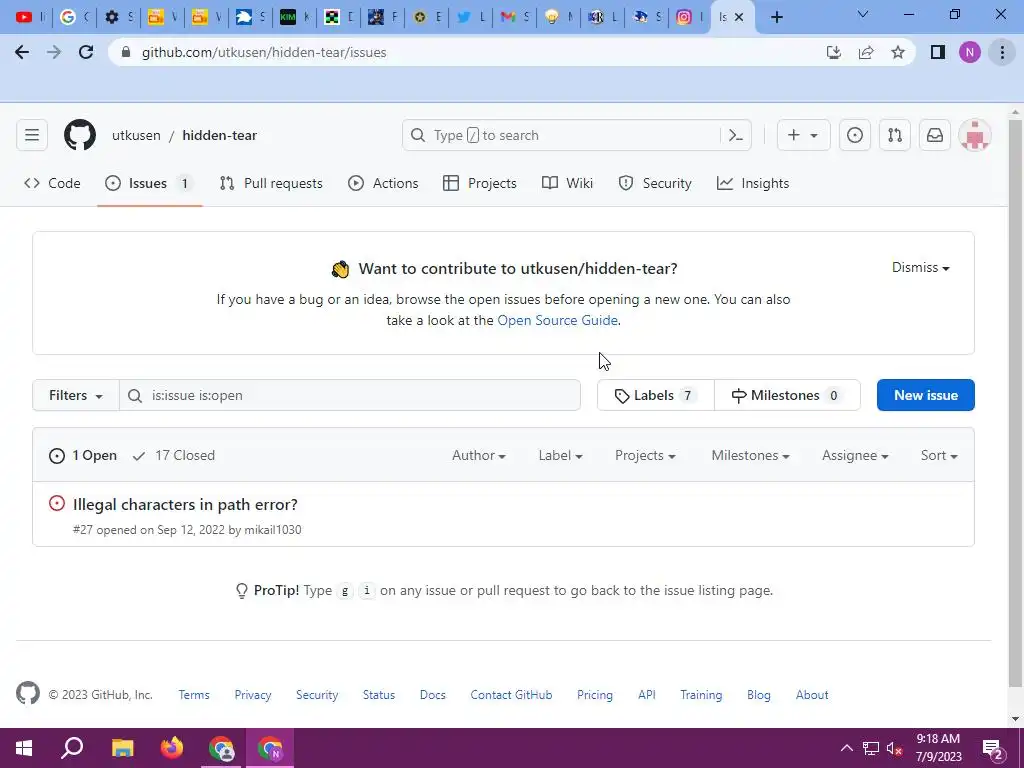This screenshot has height=768, width=1024.
Task: Open a new browser tab
Action: pos(776,17)
